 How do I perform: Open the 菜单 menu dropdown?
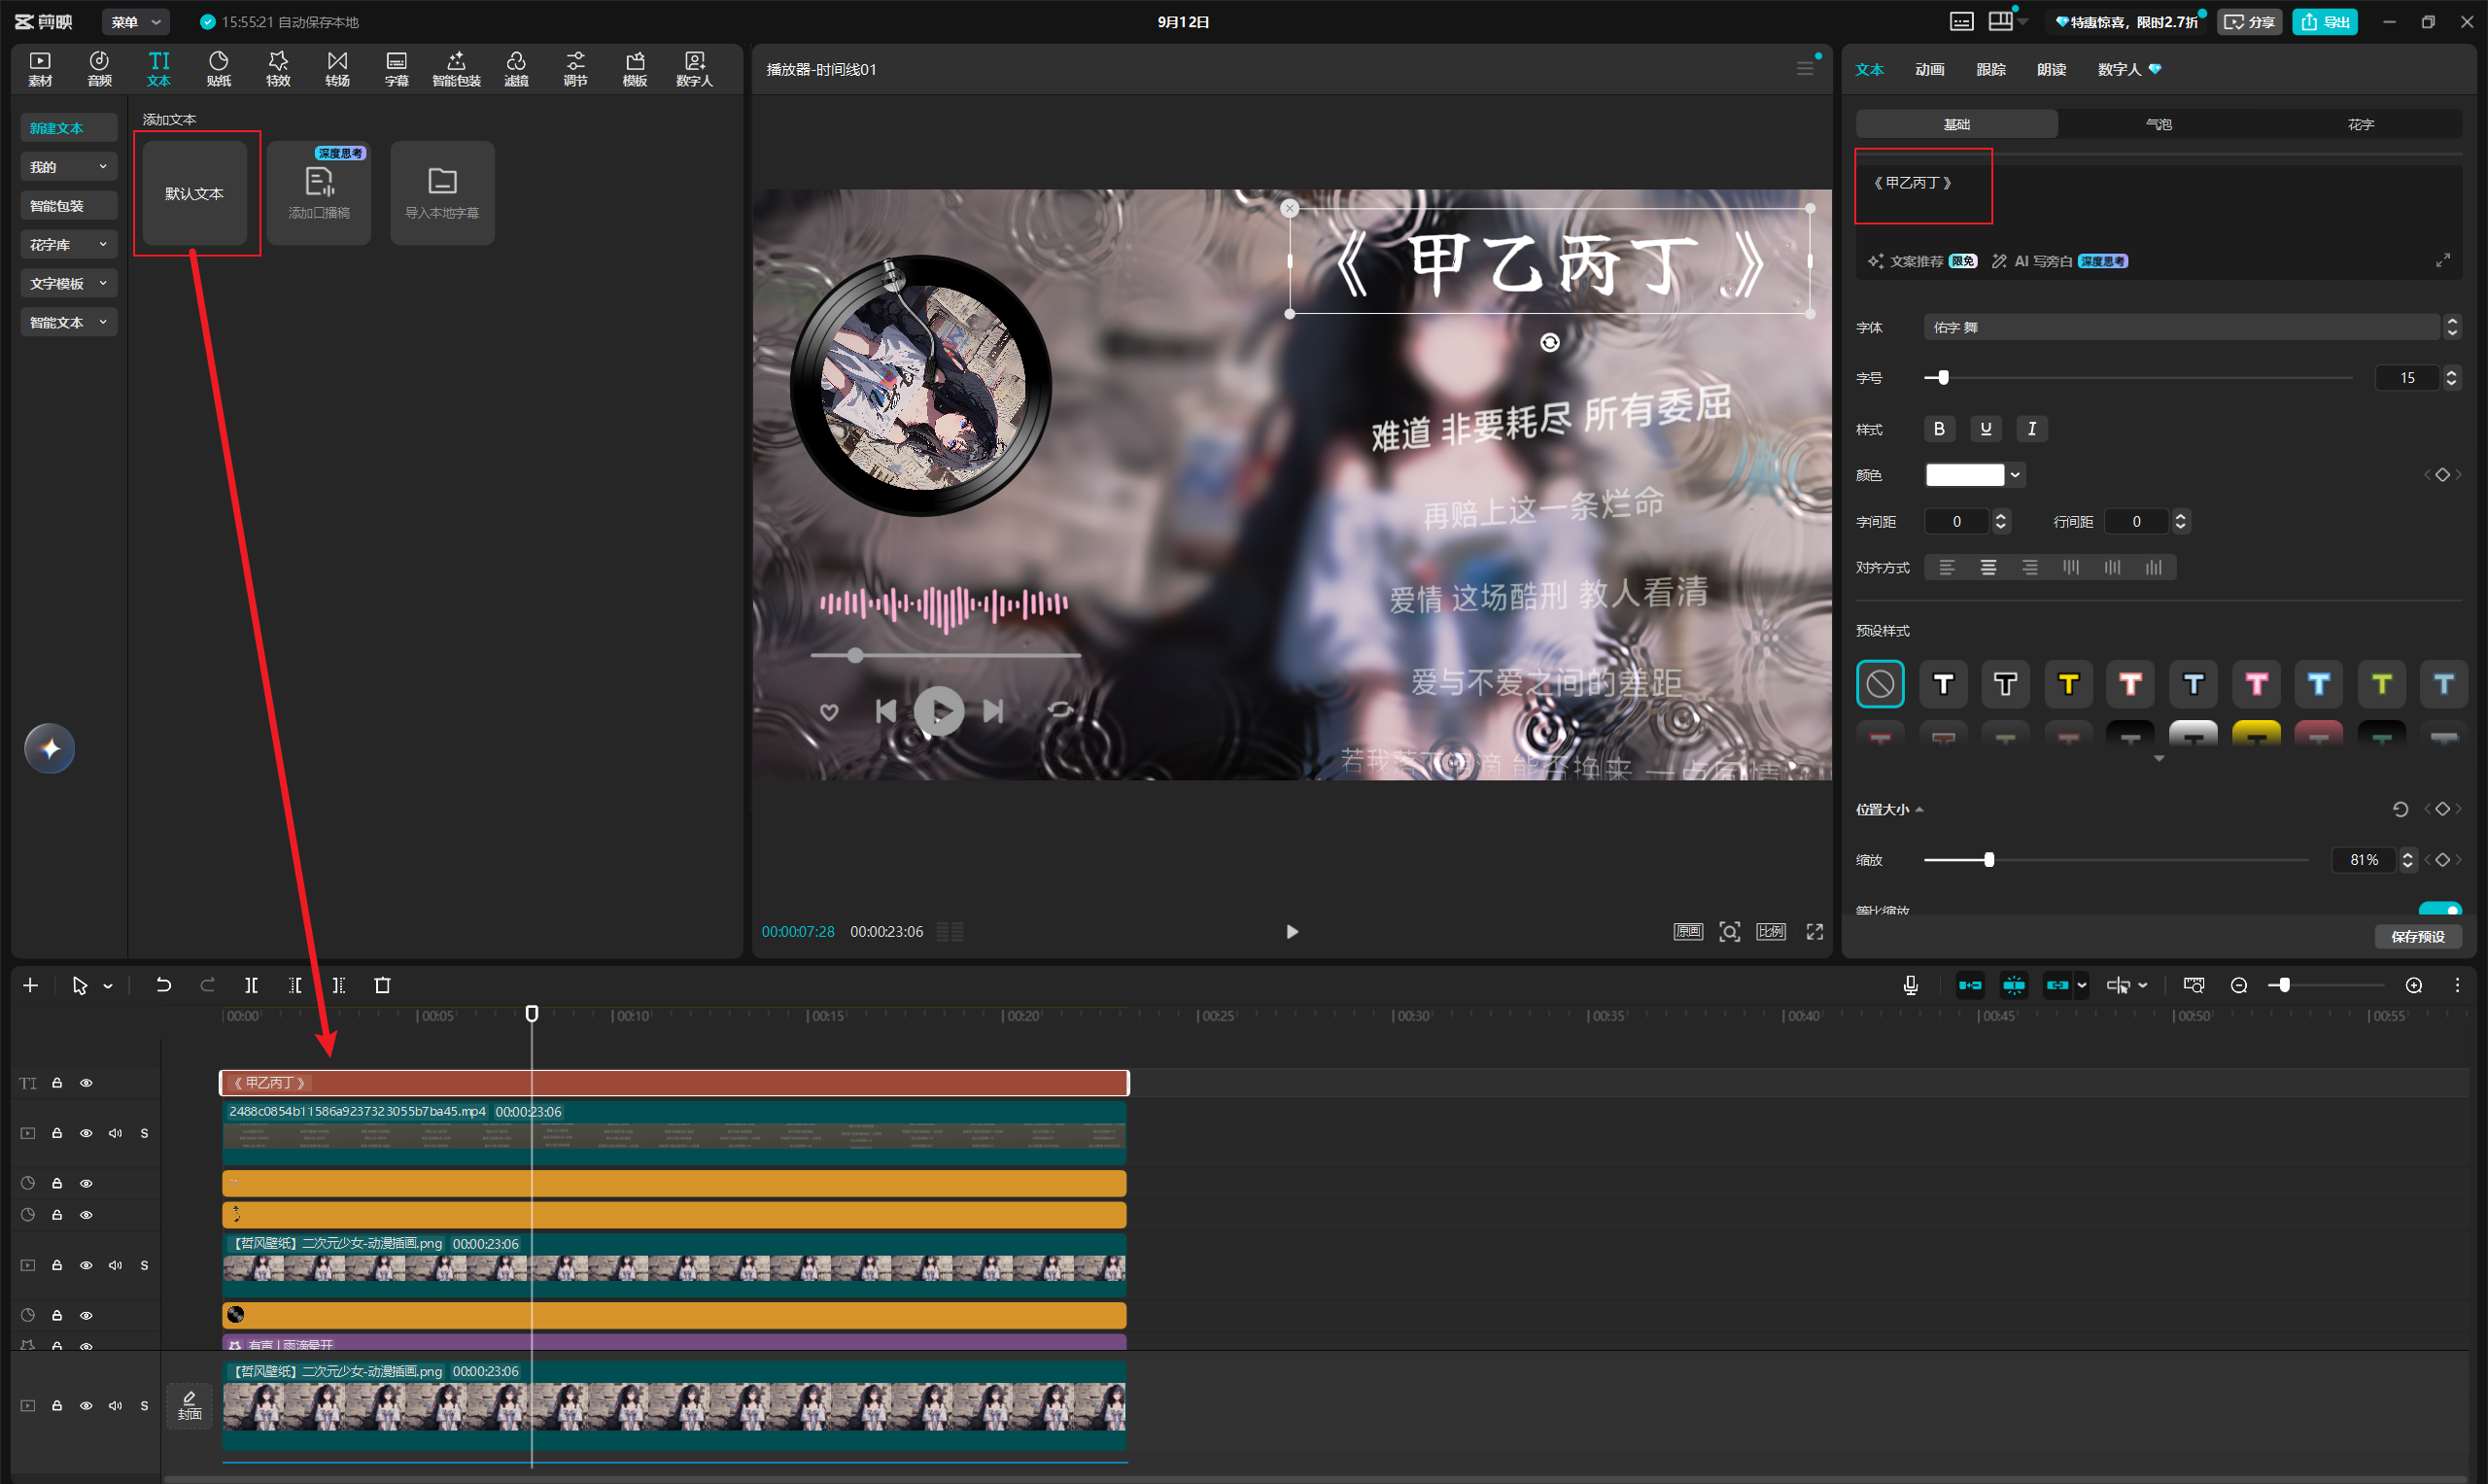click(x=135, y=21)
